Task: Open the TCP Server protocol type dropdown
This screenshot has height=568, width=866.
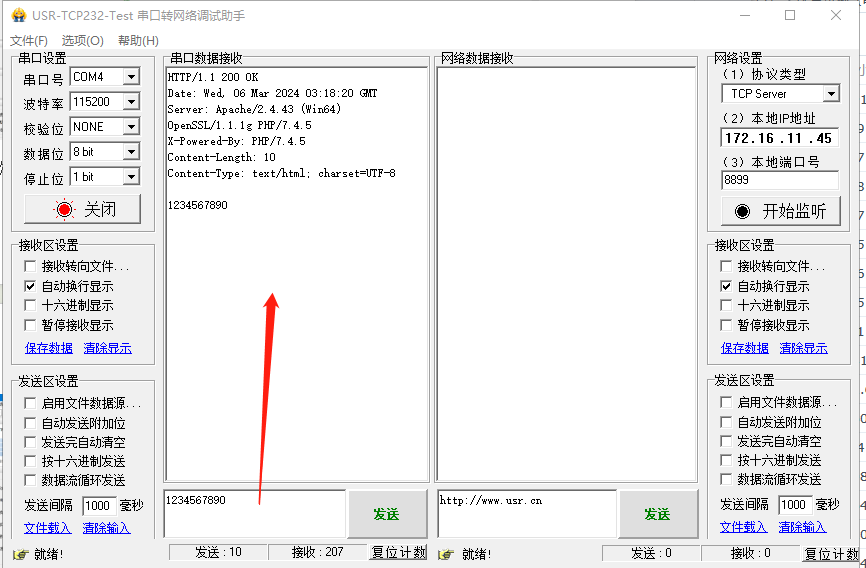Action: (831, 94)
